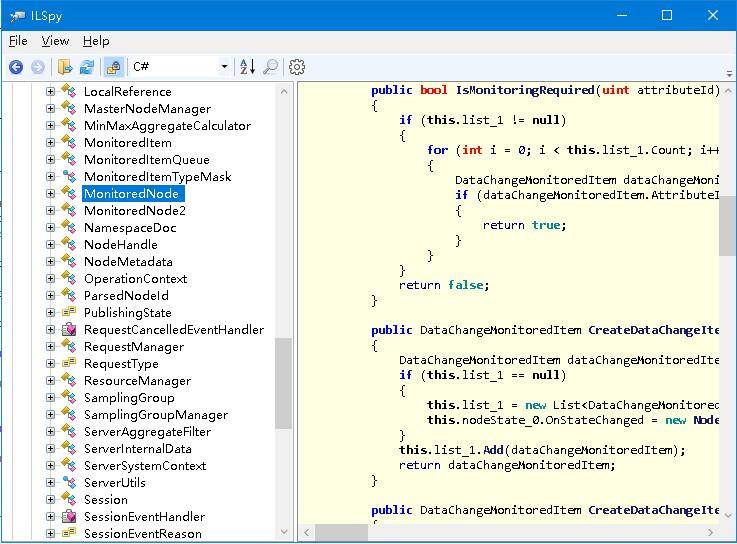Open an assembly file via toolbar

pyautogui.click(x=65, y=67)
